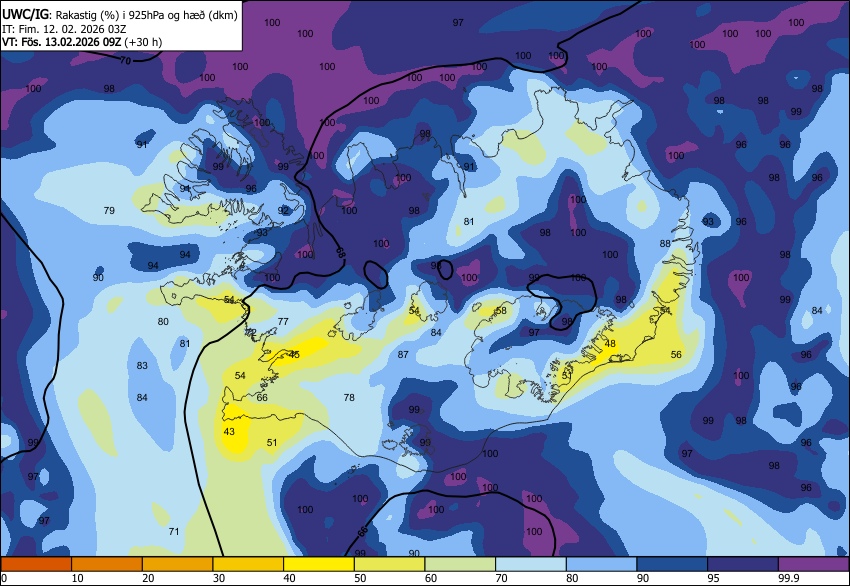
Task: Click the humidity value "83" on the map
Action: [142, 365]
